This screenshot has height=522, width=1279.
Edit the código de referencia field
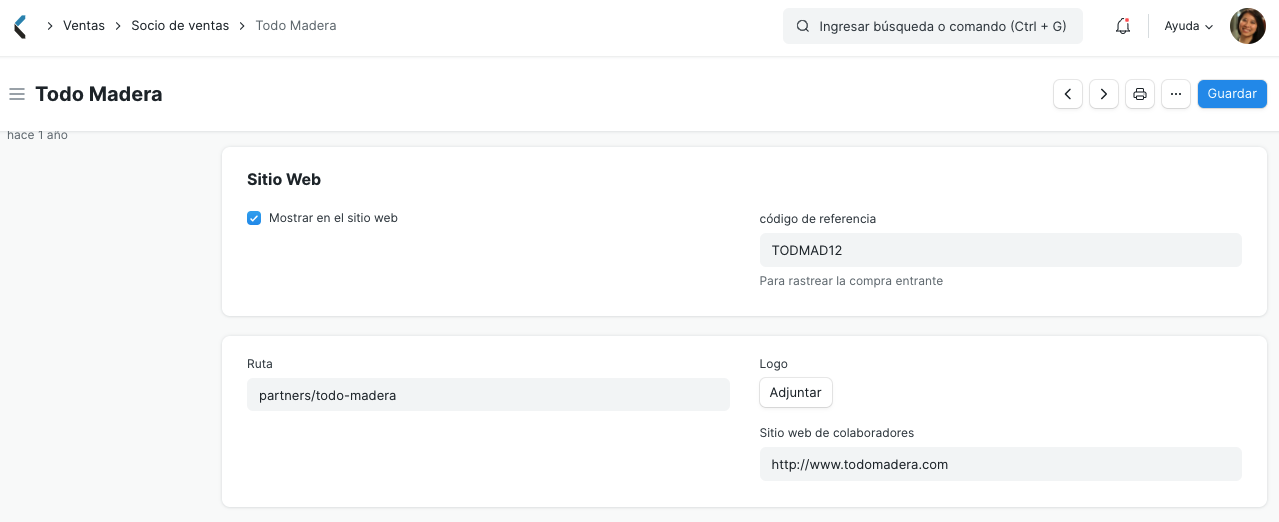tap(1001, 250)
